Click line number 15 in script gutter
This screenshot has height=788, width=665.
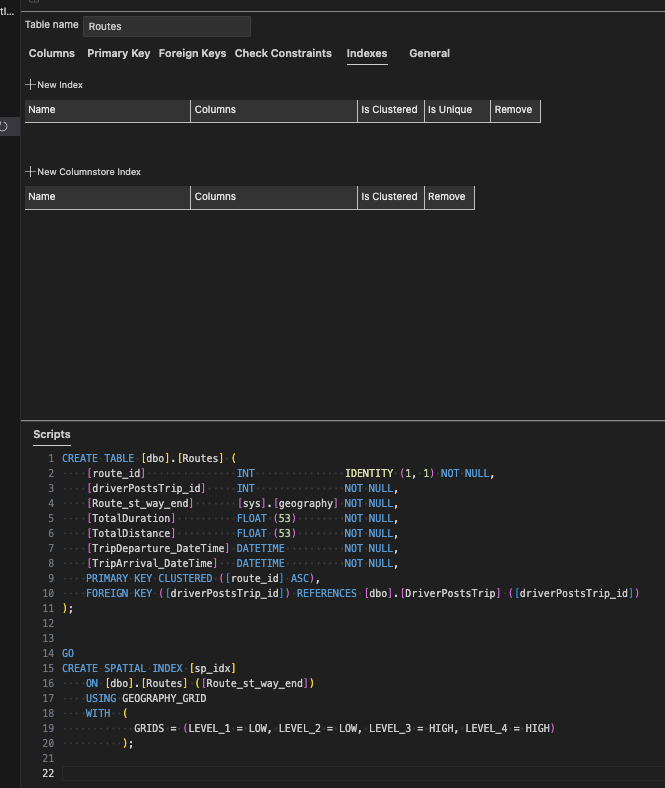tap(48, 668)
